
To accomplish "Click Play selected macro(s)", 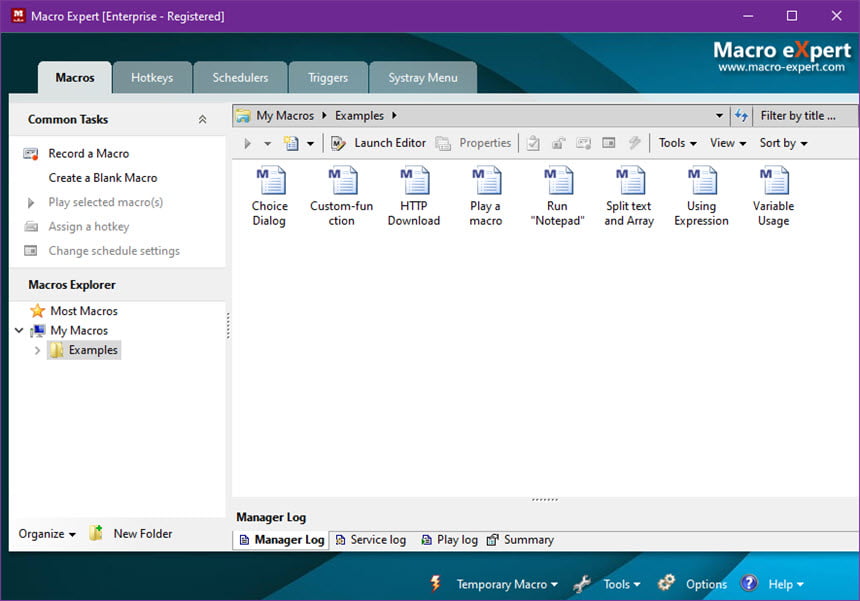I will (105, 202).
